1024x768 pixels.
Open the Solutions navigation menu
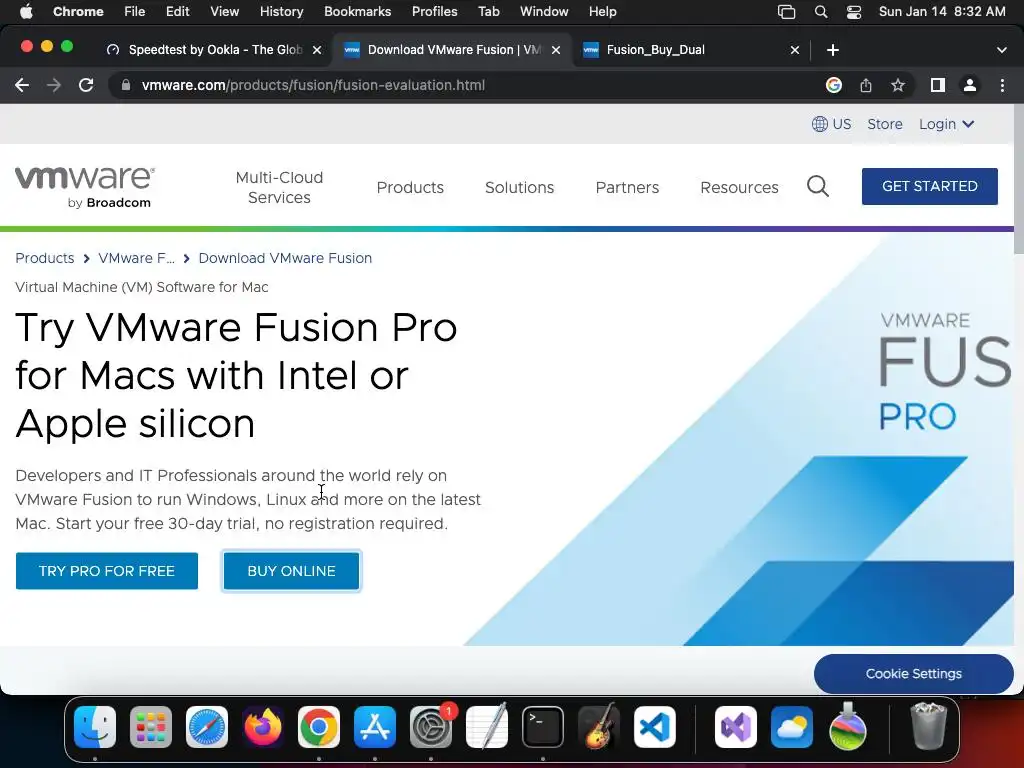coord(519,187)
